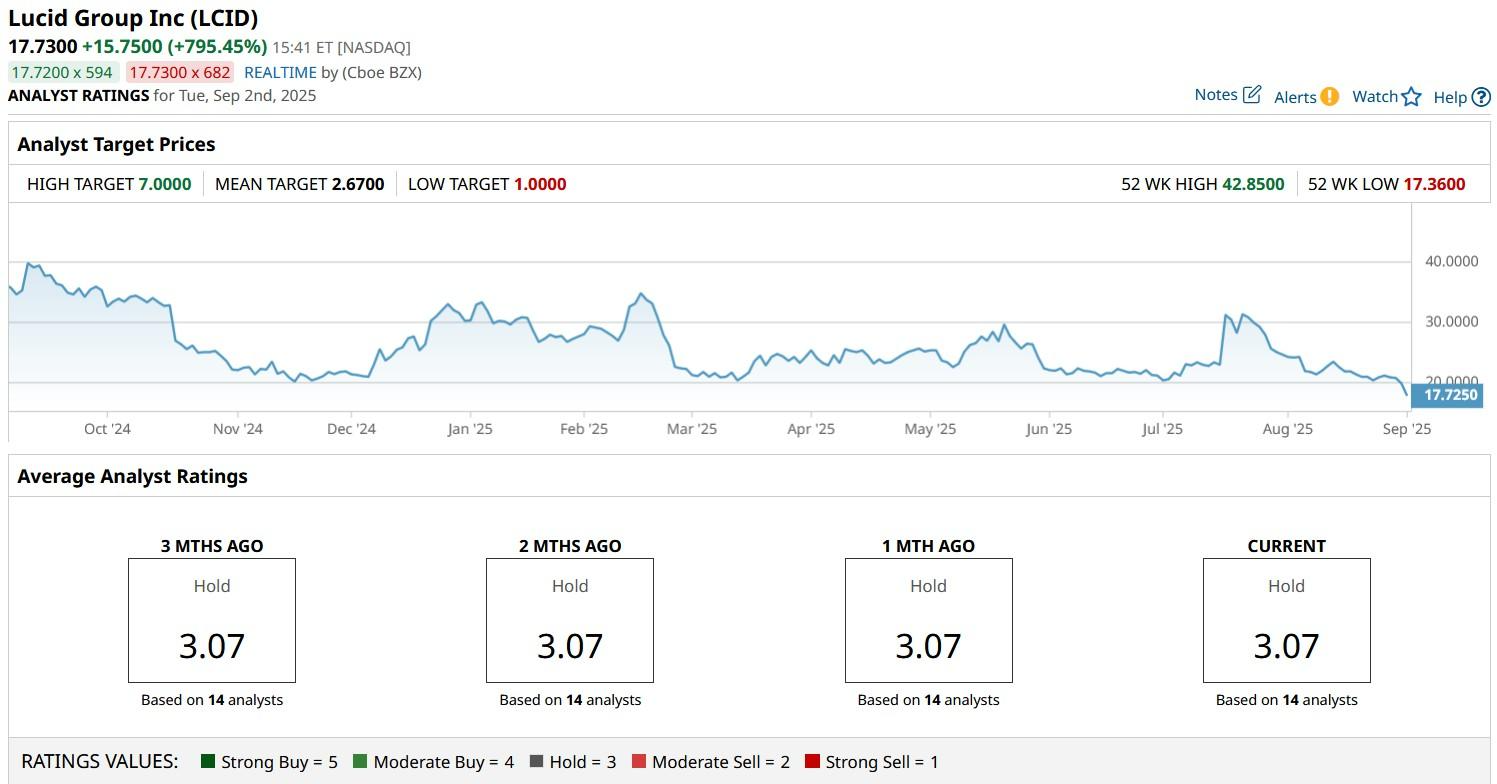The width and height of the screenshot is (1497, 784).
Task: Click the May '25 axis label
Action: pyautogui.click(x=930, y=429)
